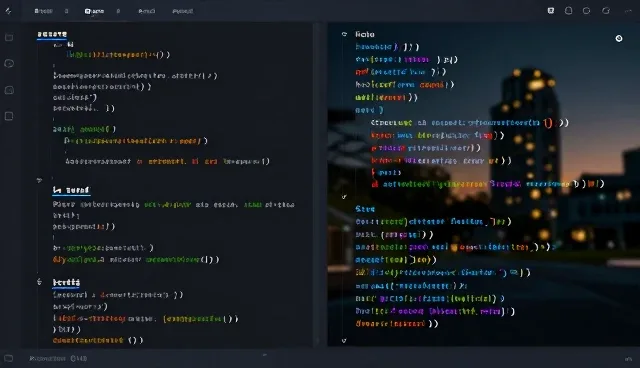Click the square icon lowest in the left sidebar

point(9,116)
